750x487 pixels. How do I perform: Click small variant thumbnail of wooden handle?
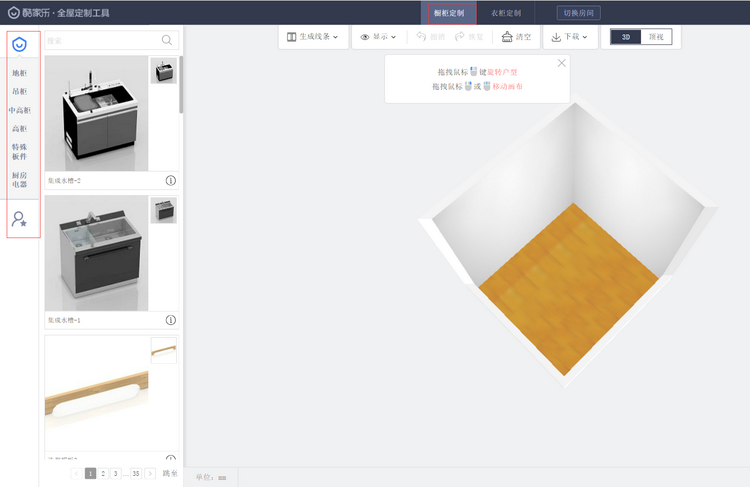click(164, 350)
